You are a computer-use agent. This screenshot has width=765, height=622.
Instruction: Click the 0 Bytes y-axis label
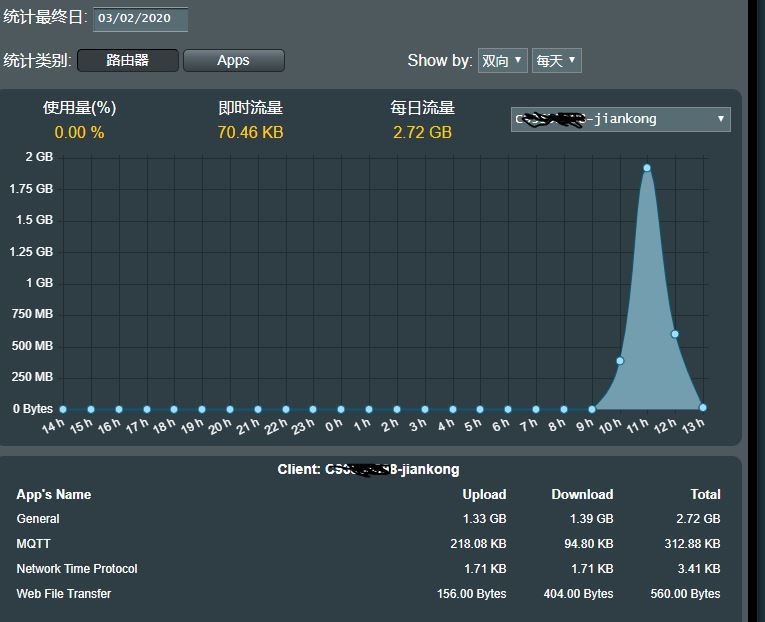pyautogui.click(x=33, y=408)
